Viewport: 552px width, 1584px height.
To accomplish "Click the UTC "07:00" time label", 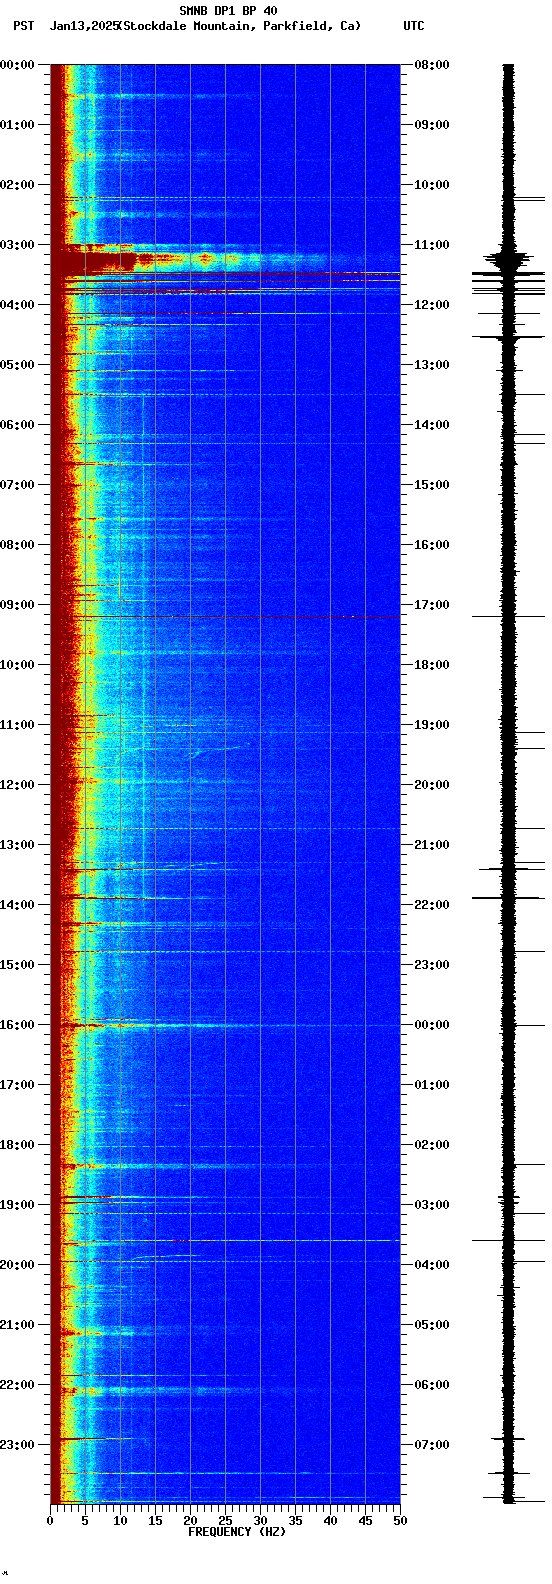I will [432, 1445].
